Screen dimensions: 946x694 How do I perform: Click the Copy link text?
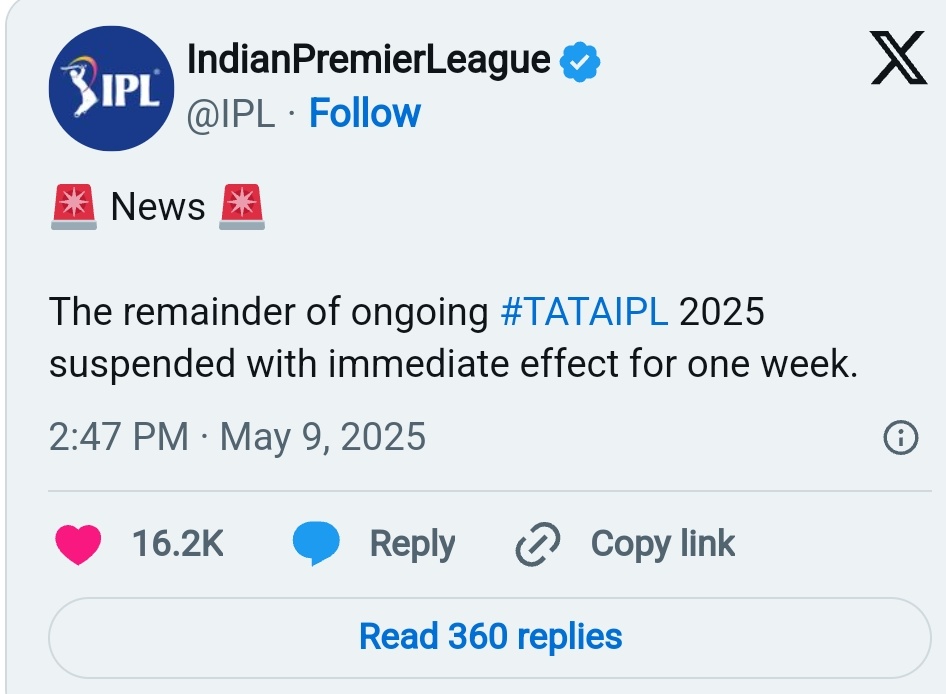click(x=662, y=544)
